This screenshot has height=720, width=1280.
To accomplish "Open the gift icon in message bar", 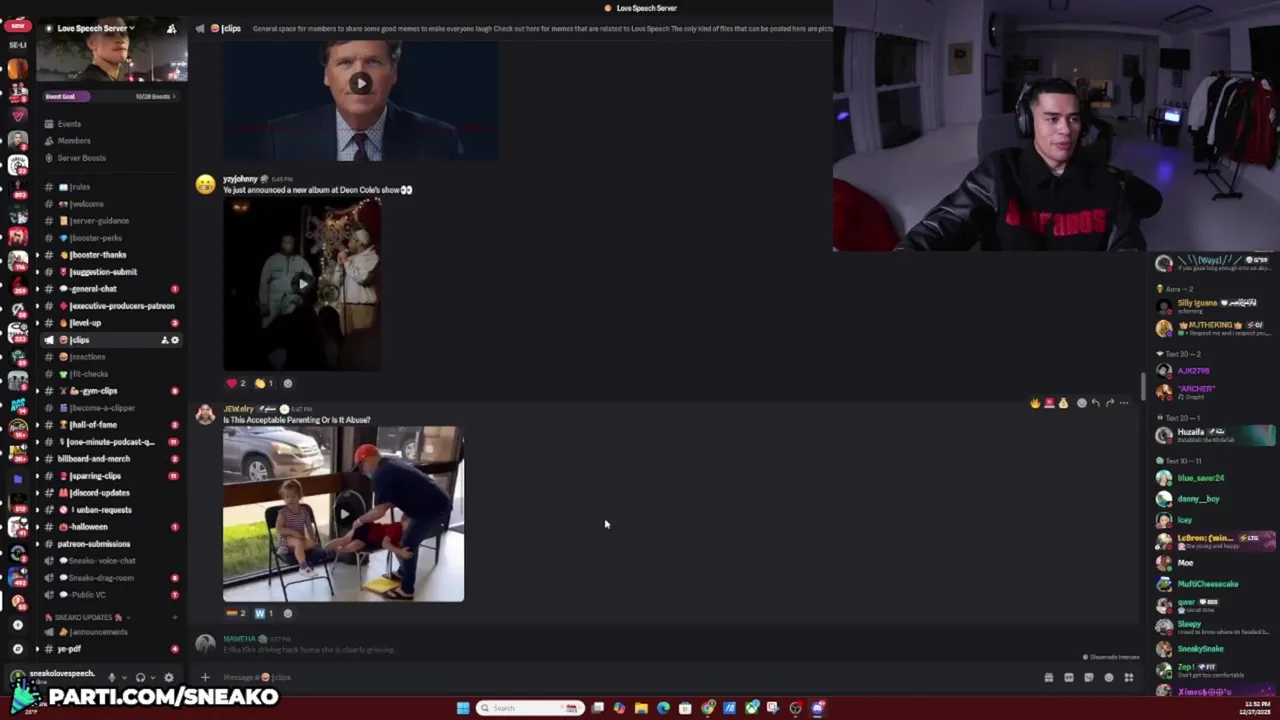I will coord(1048,677).
